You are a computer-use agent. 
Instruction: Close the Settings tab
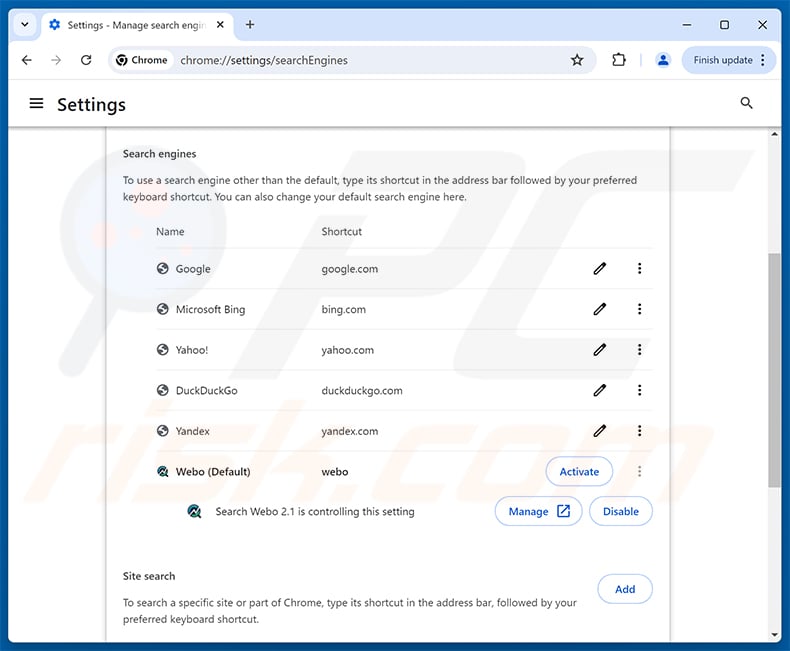(x=220, y=25)
